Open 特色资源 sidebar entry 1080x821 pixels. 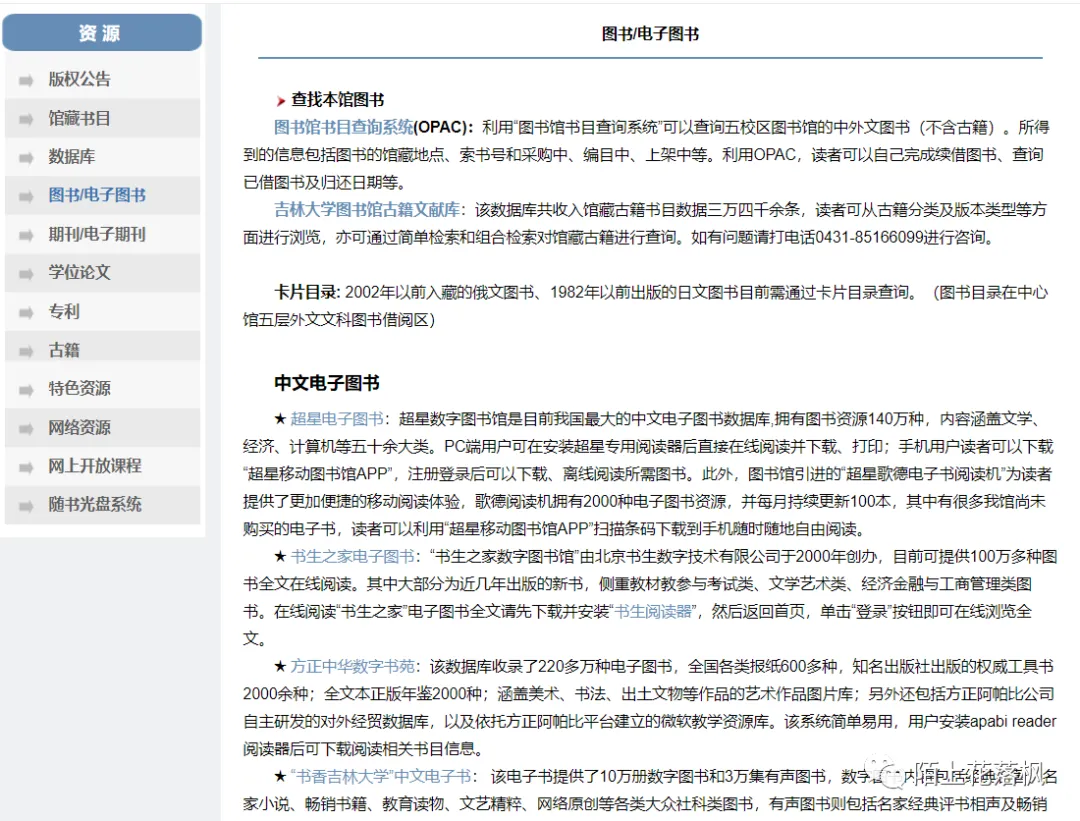click(79, 388)
